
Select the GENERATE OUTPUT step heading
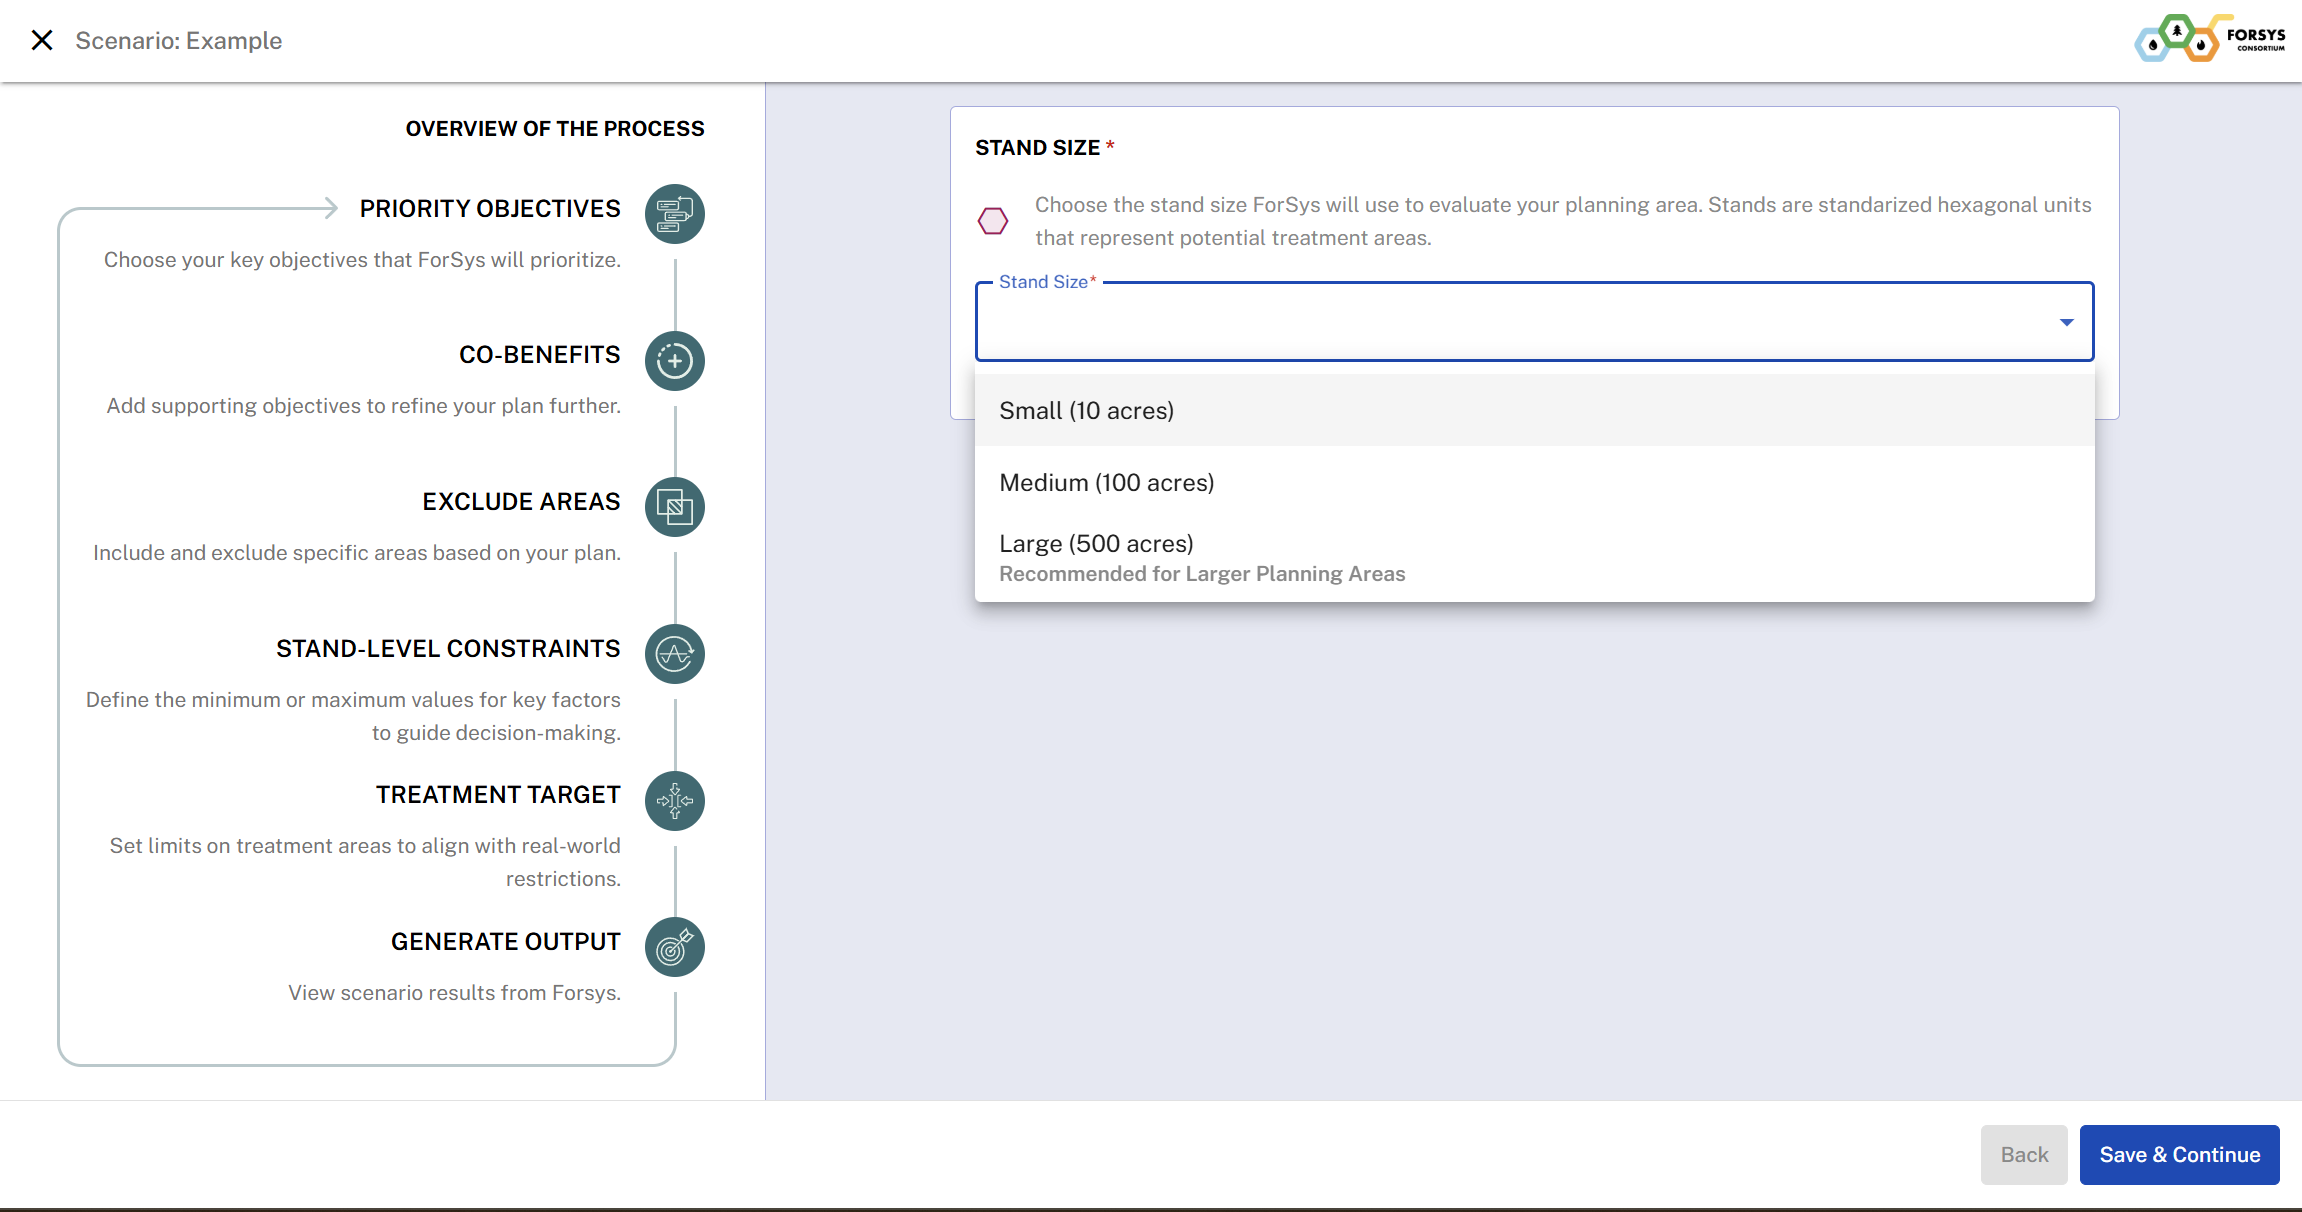(505, 942)
